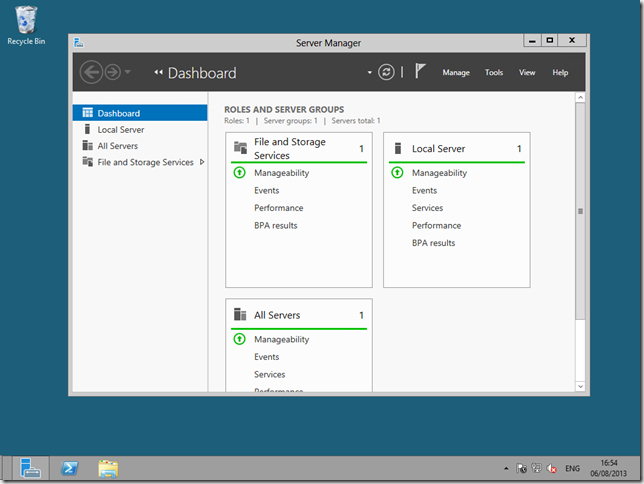Click the dashboard vertical scrollbar thumb
644x484 pixels.
coord(580,211)
